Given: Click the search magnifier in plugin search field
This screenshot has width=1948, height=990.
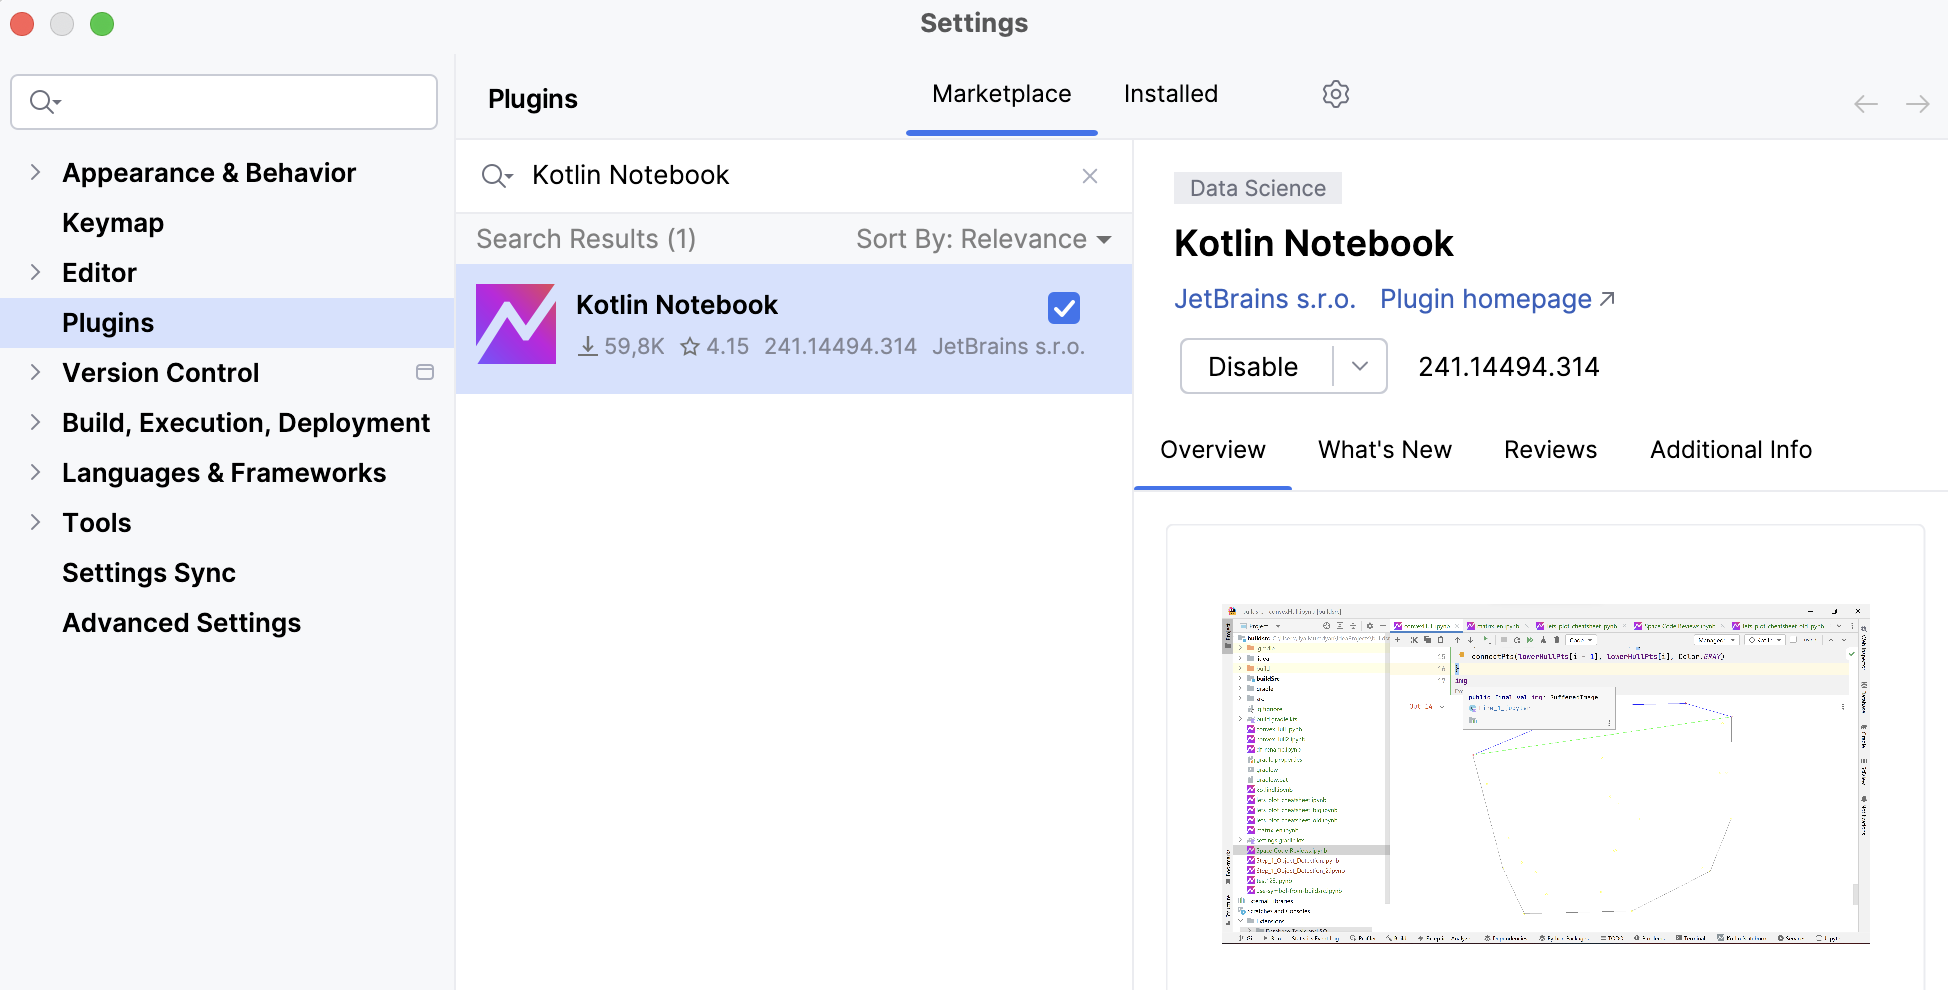Looking at the screenshot, I should [x=497, y=175].
